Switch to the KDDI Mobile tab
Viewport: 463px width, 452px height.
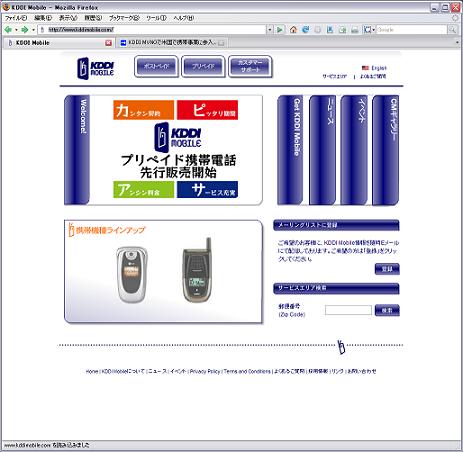58,43
